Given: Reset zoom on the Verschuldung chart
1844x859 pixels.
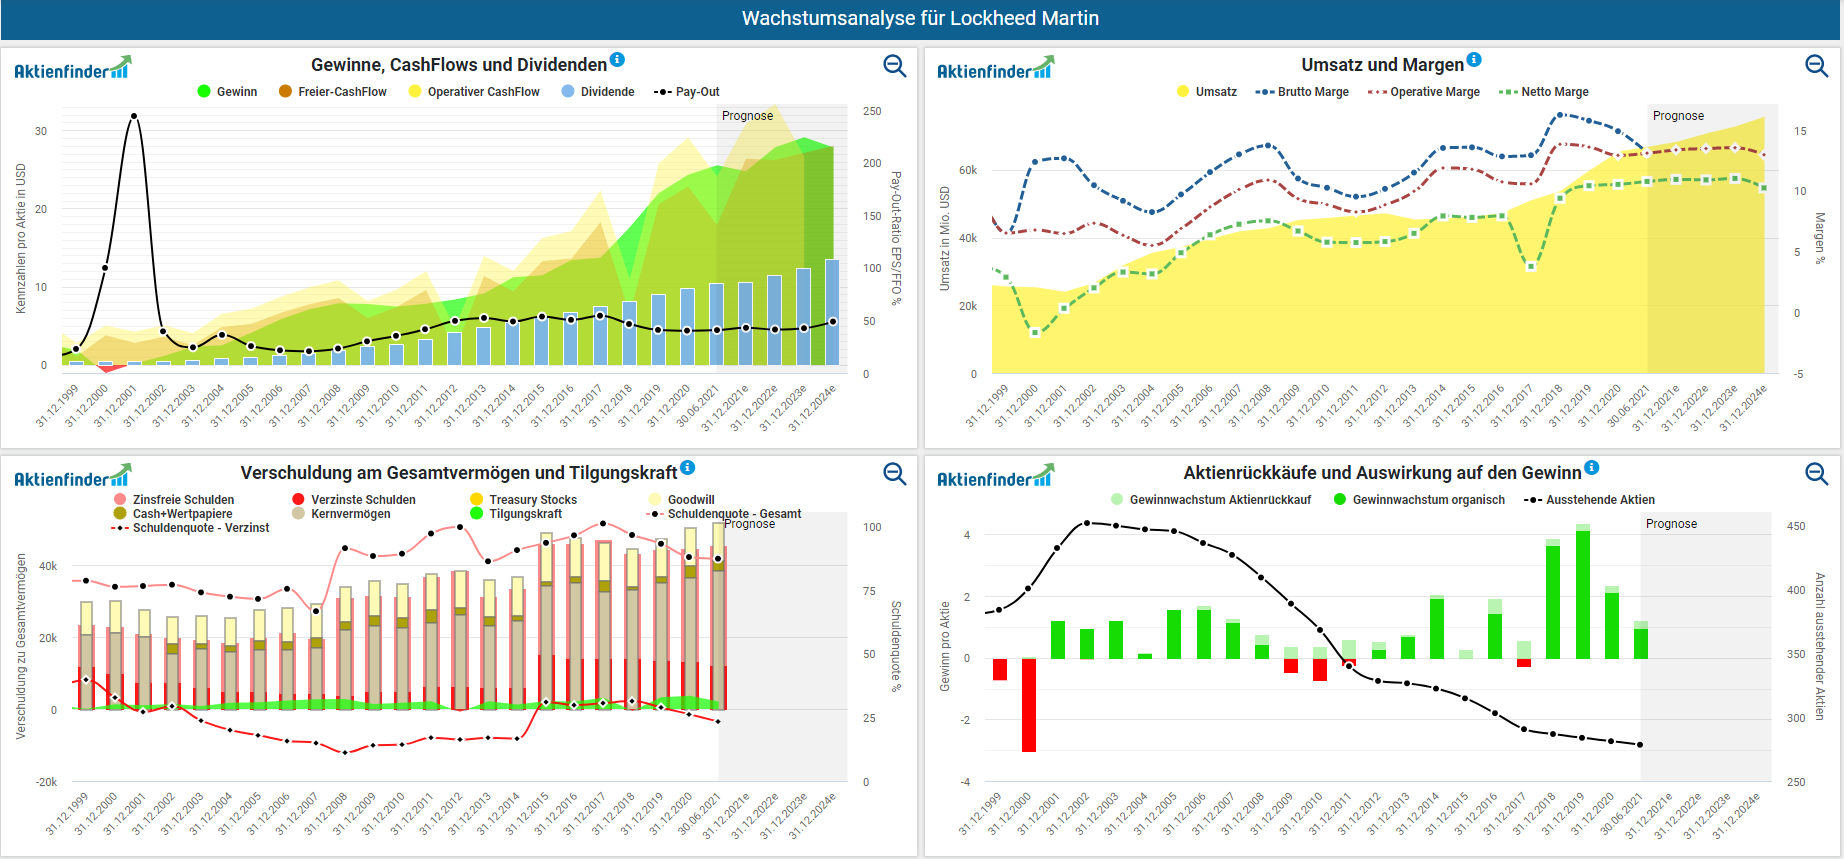Looking at the screenshot, I should click(x=894, y=474).
